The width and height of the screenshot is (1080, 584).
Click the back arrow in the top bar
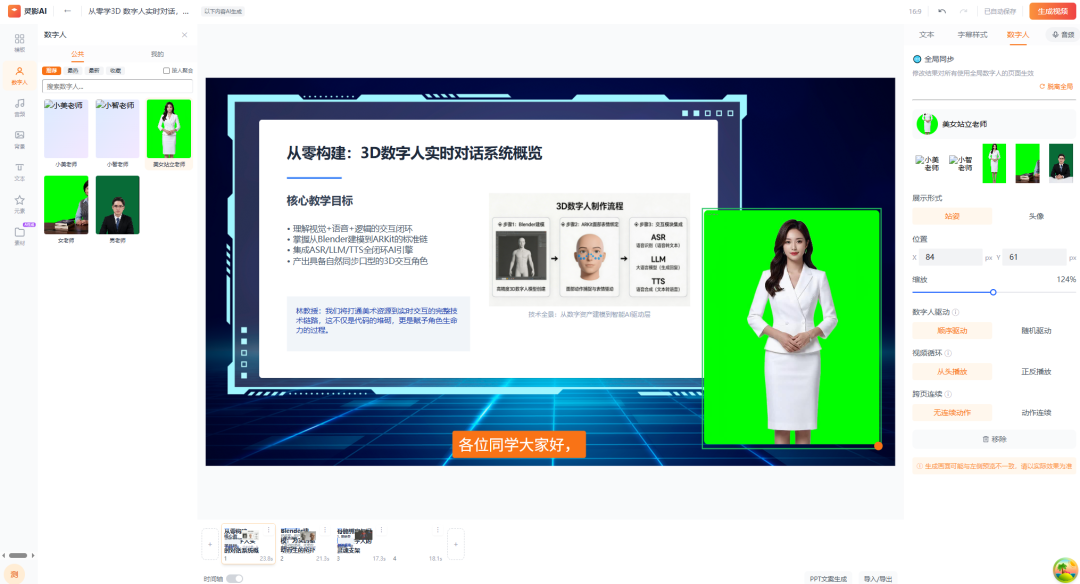67,11
